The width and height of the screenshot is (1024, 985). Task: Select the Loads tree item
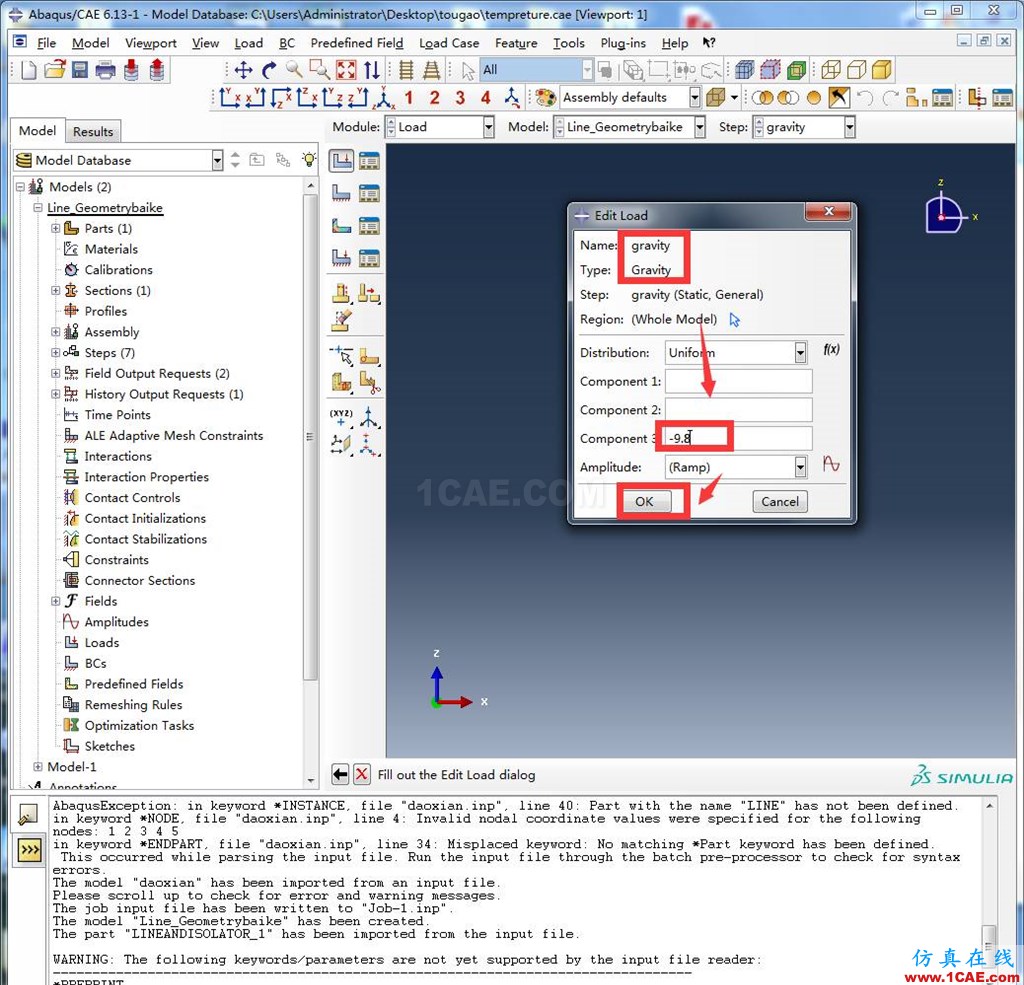point(102,643)
